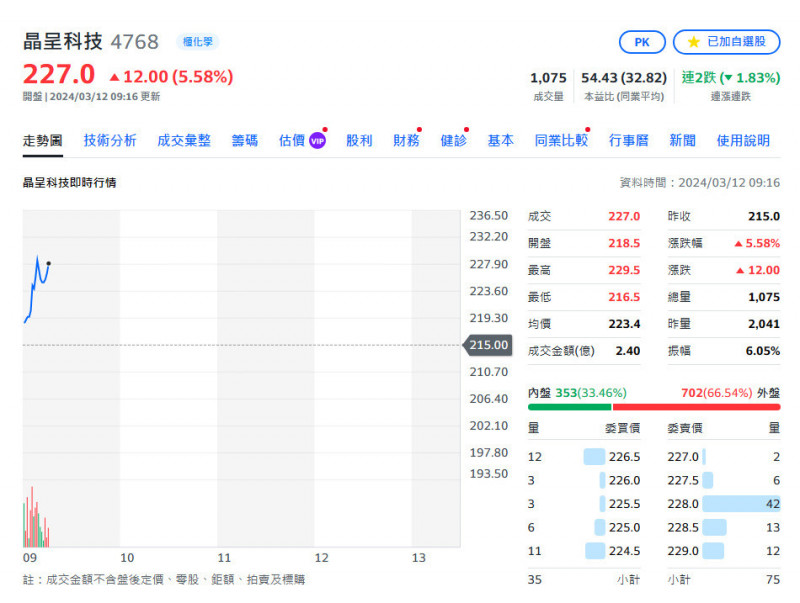Click the green 內盤 portion of the bar
Image resolution: width=800 pixels, height=603 pixels.
pos(569,407)
